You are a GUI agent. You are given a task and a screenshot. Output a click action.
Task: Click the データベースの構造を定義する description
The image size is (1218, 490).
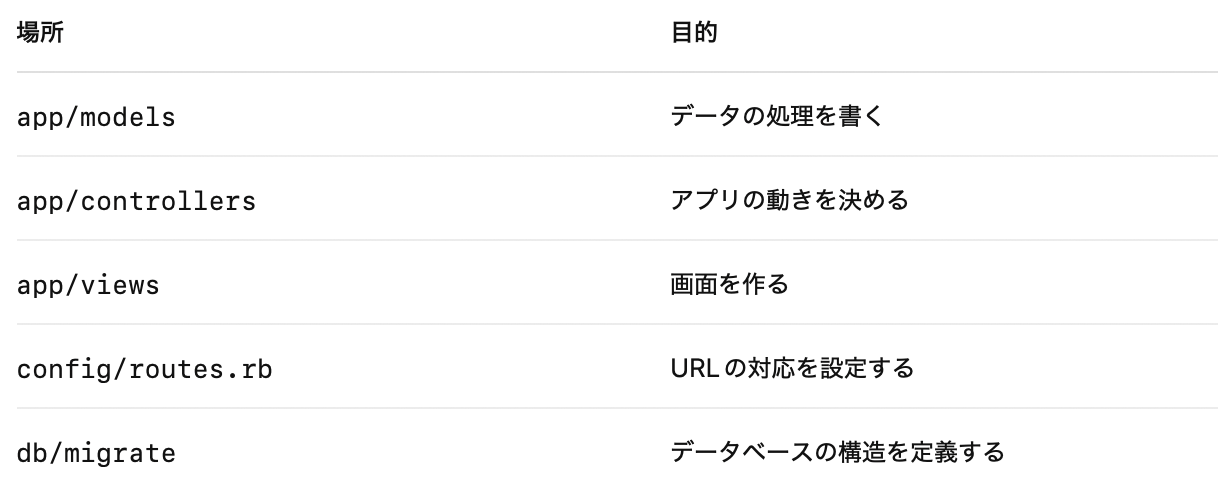coord(837,453)
